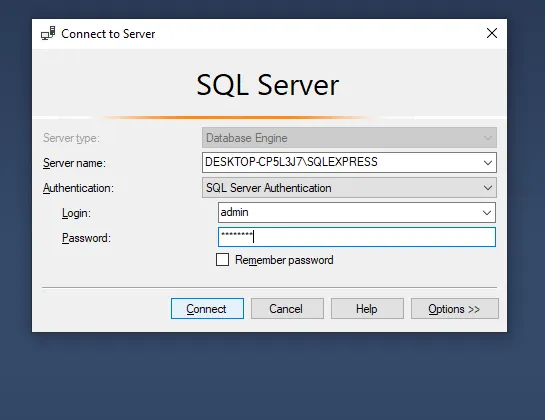Click the SQL Server banner heading
This screenshot has width=545, height=420.
click(267, 85)
